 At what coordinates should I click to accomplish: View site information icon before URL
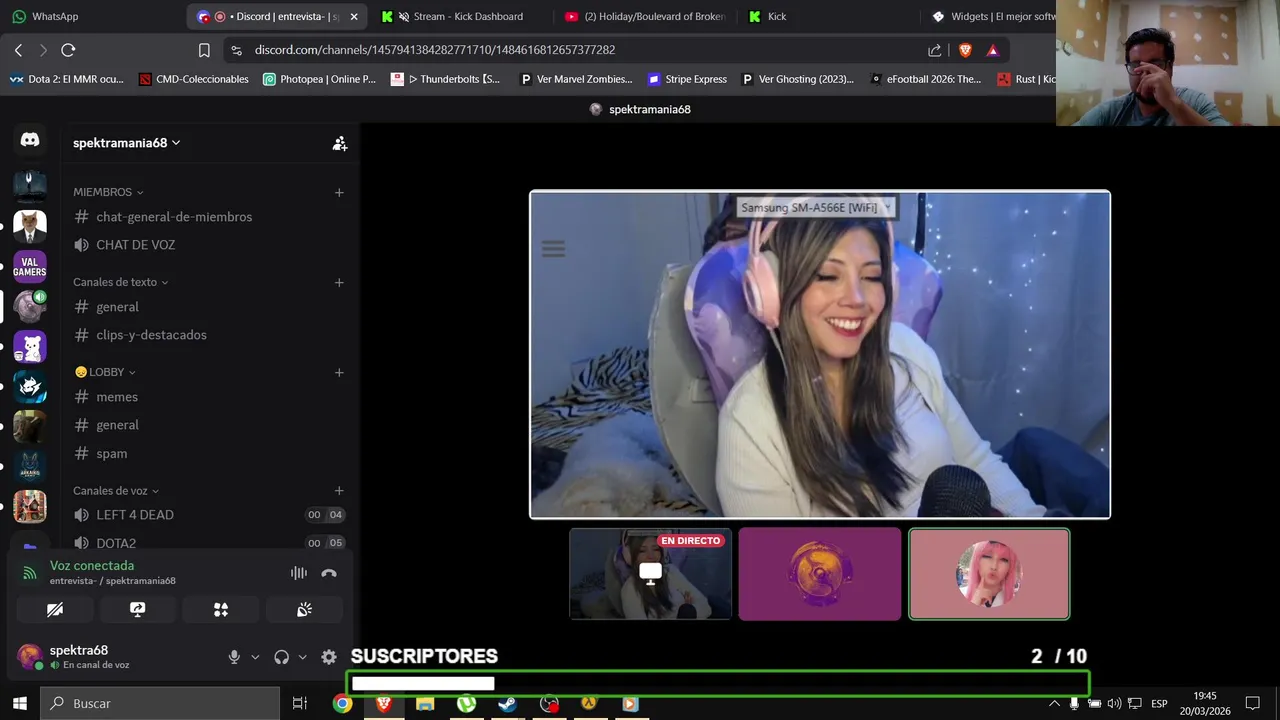236,50
